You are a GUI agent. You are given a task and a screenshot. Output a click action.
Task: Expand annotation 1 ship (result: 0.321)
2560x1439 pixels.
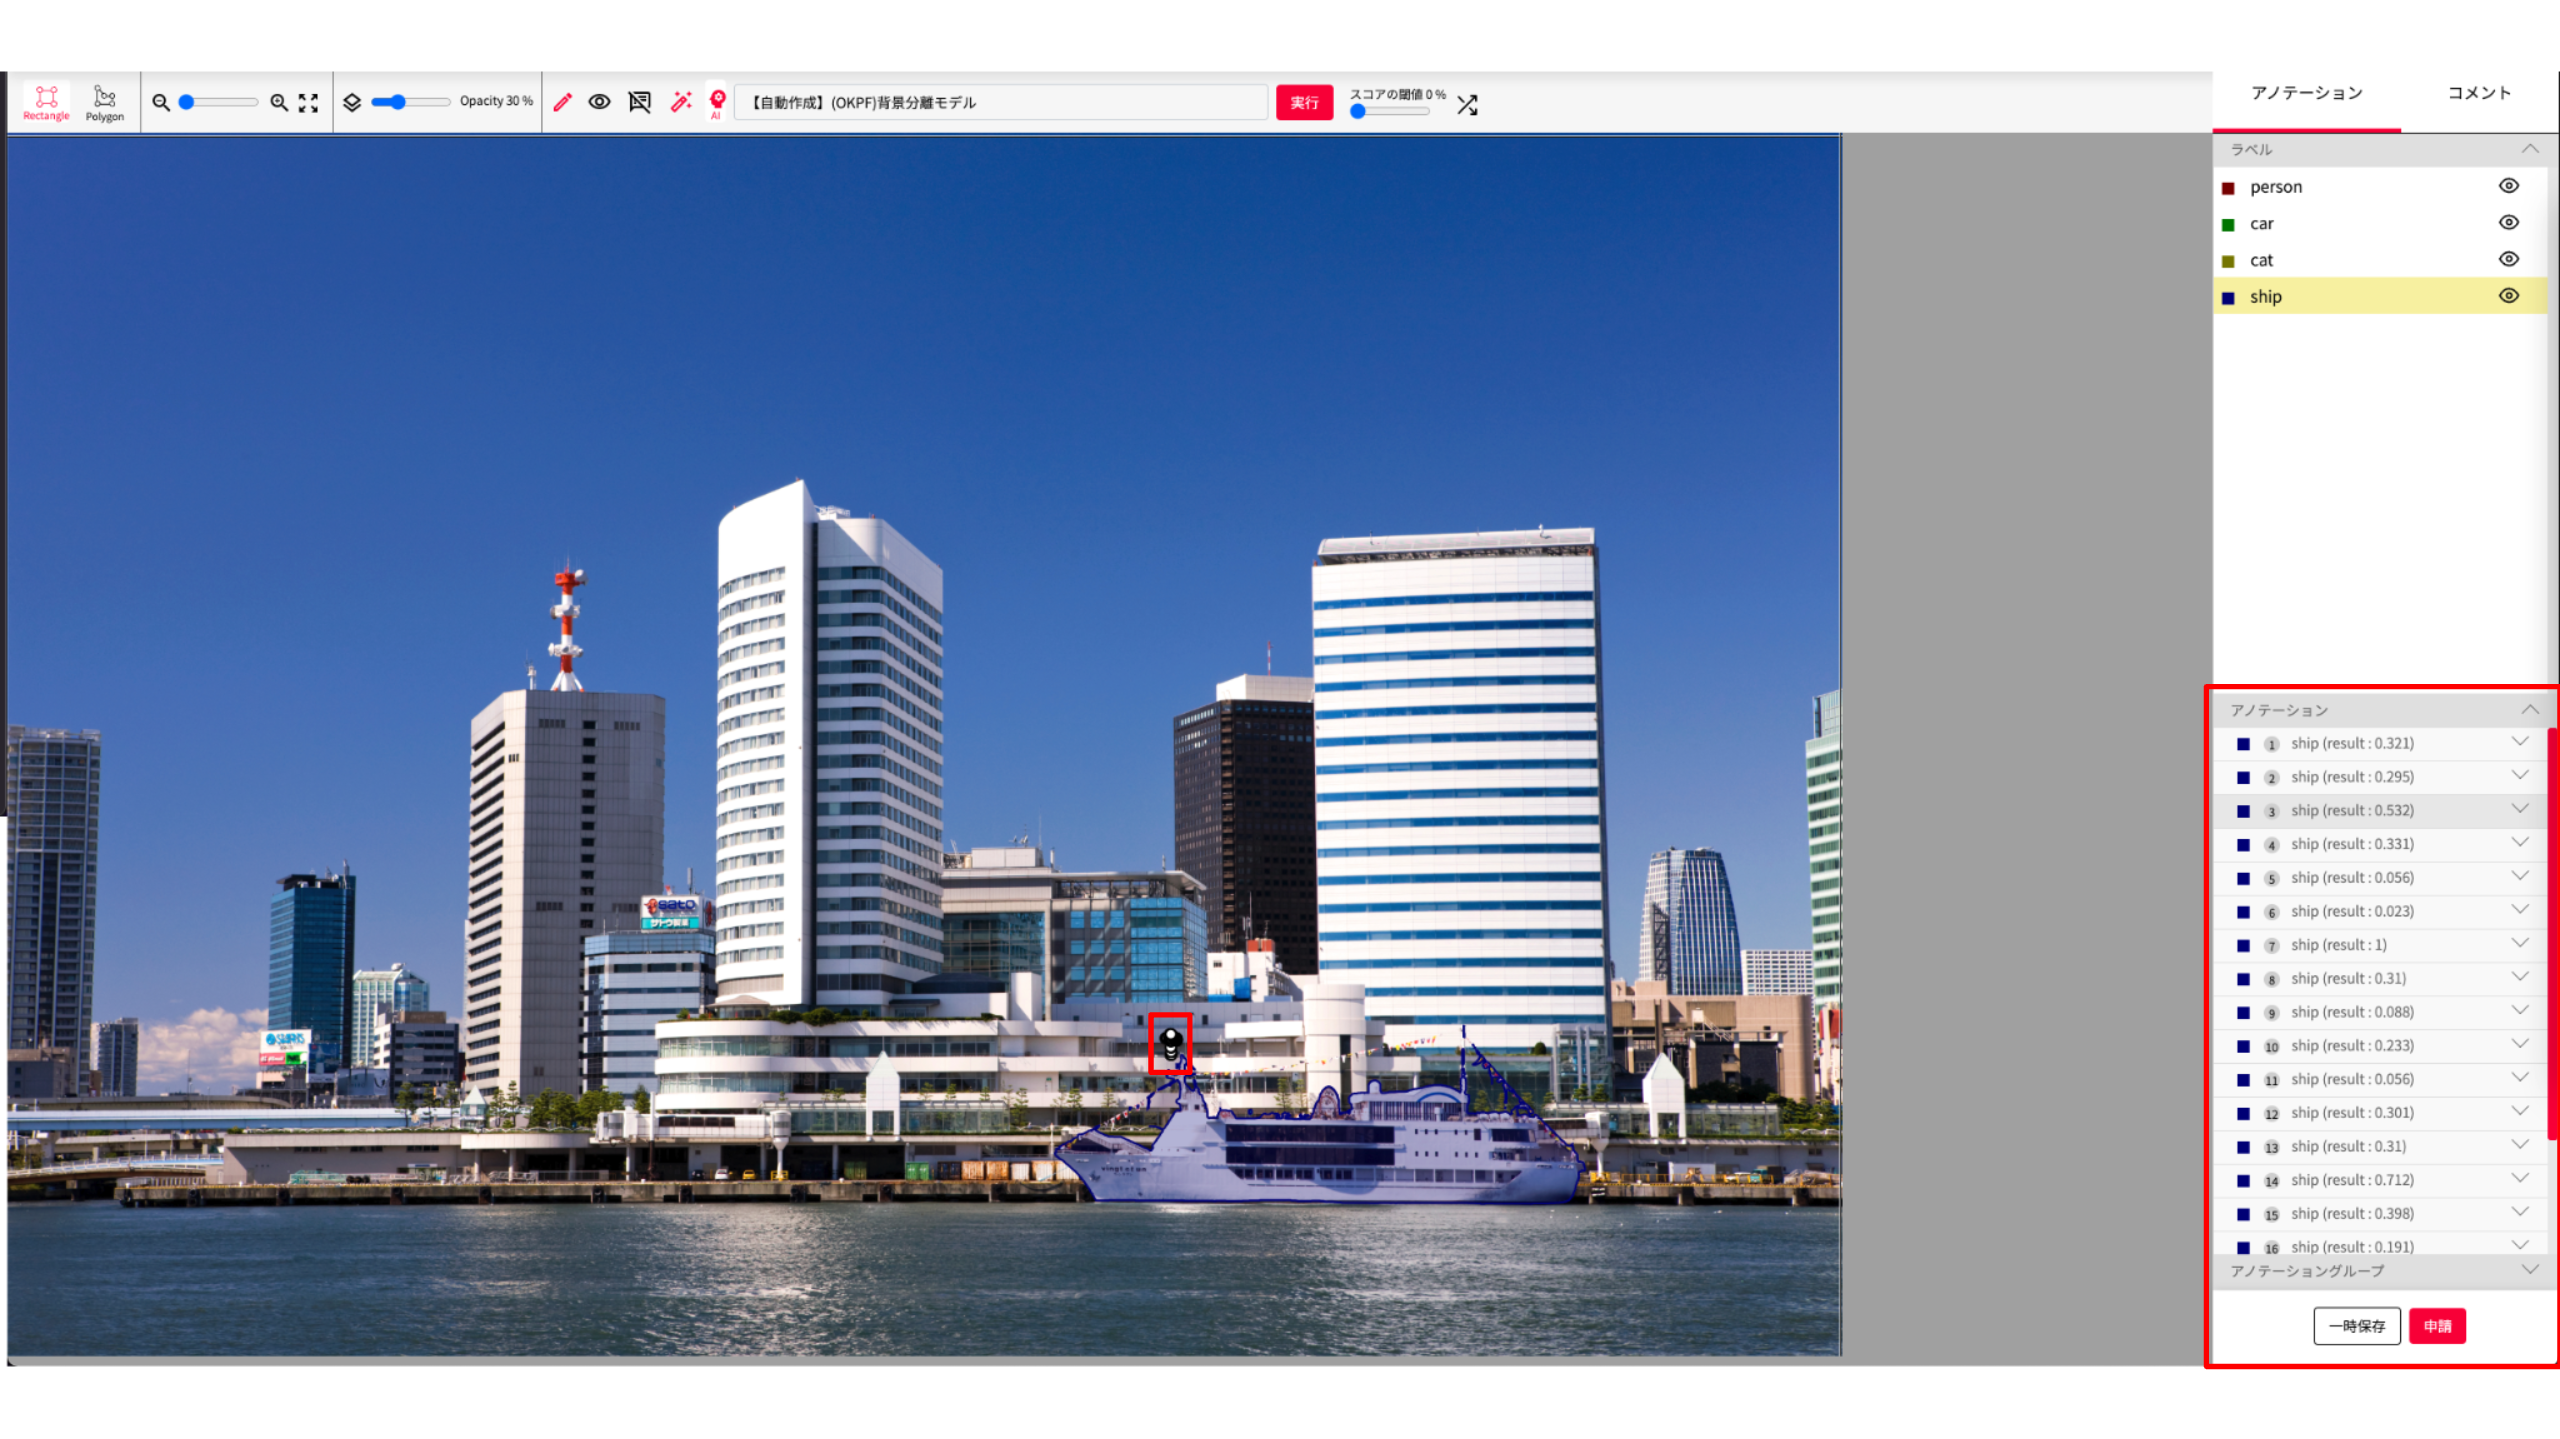click(2519, 742)
